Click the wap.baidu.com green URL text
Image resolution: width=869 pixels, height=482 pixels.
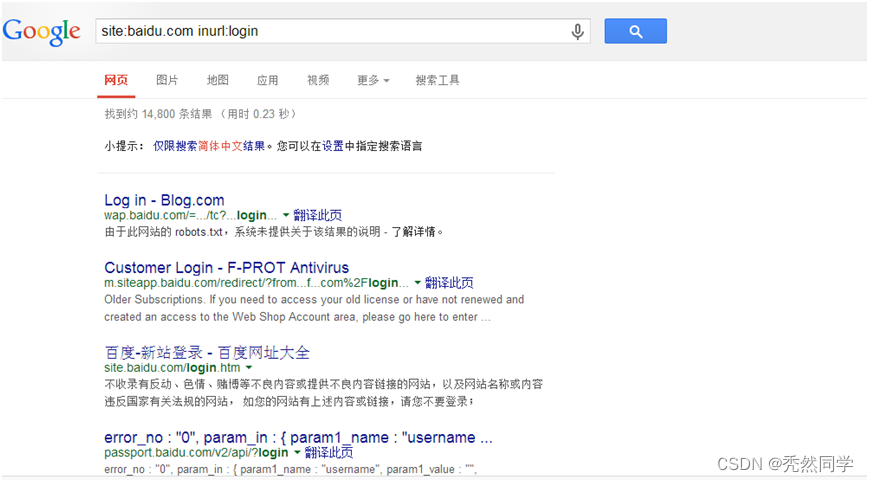[190, 216]
